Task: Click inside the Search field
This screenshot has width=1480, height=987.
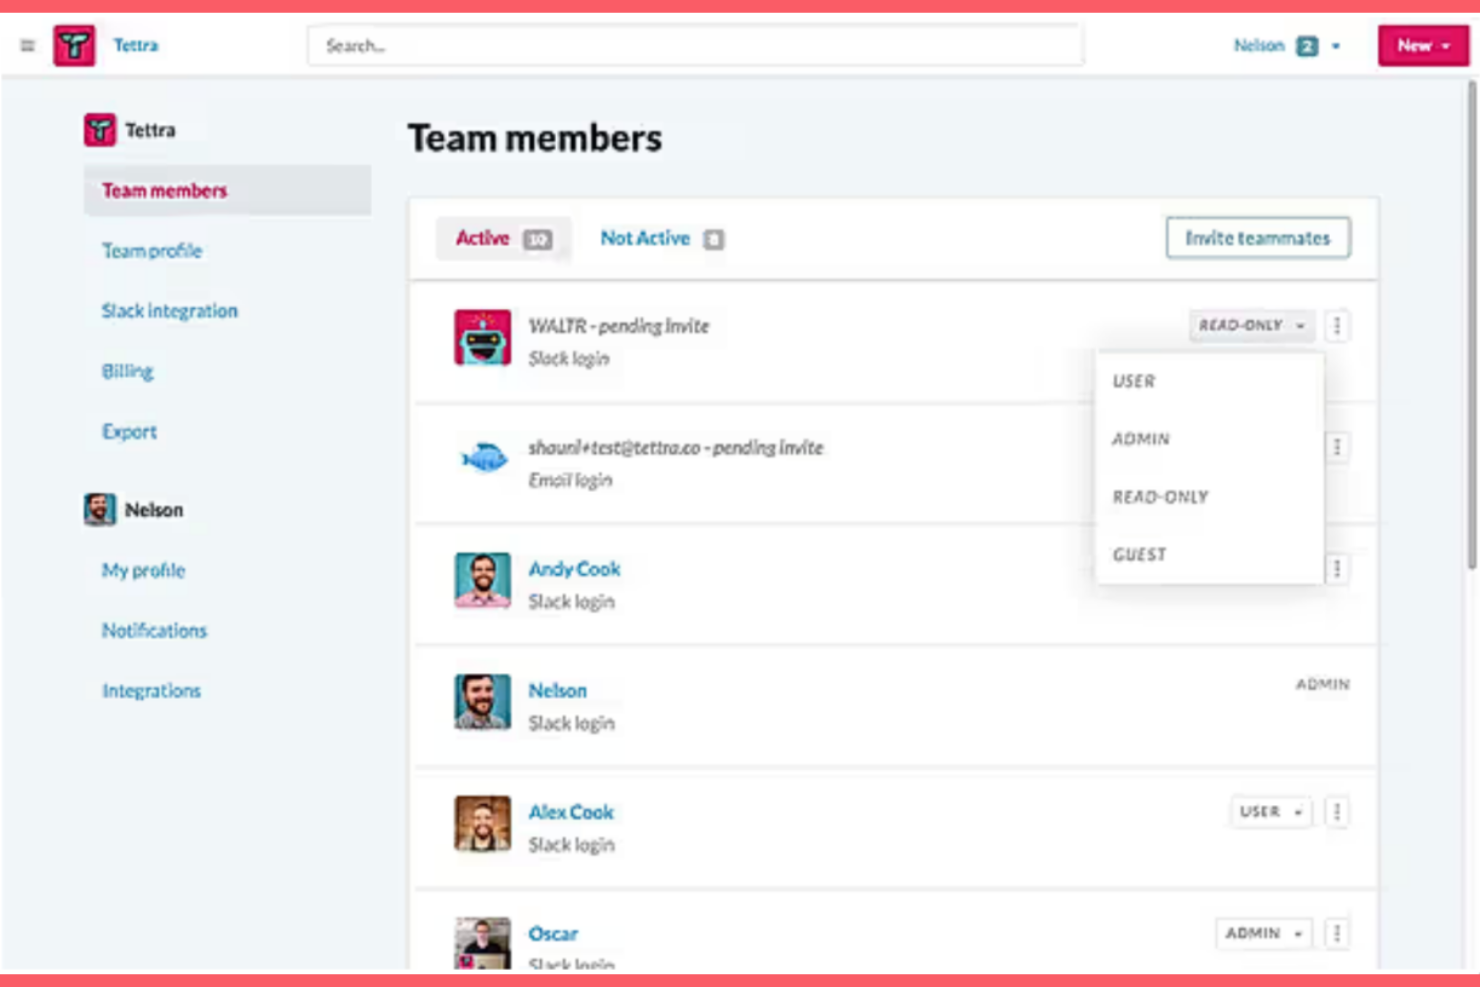Action: 694,45
